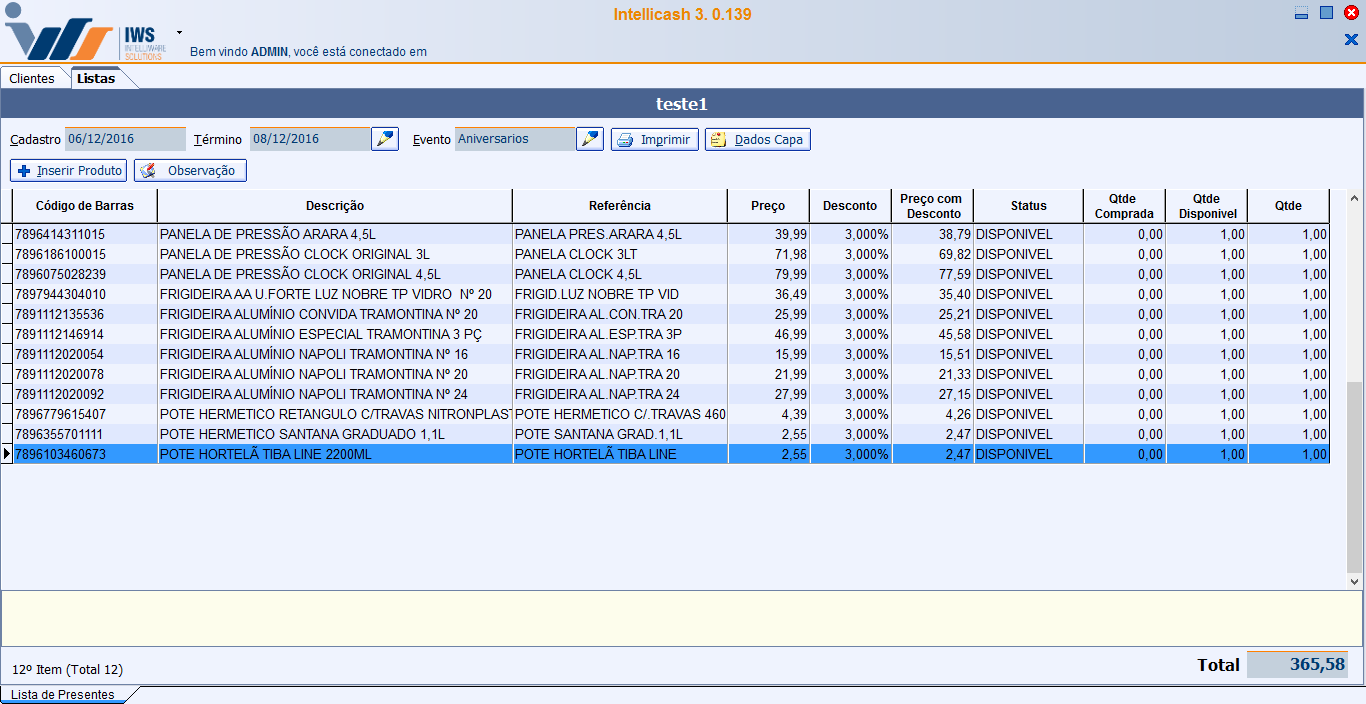Open Dados Capa button

[x=758, y=140]
